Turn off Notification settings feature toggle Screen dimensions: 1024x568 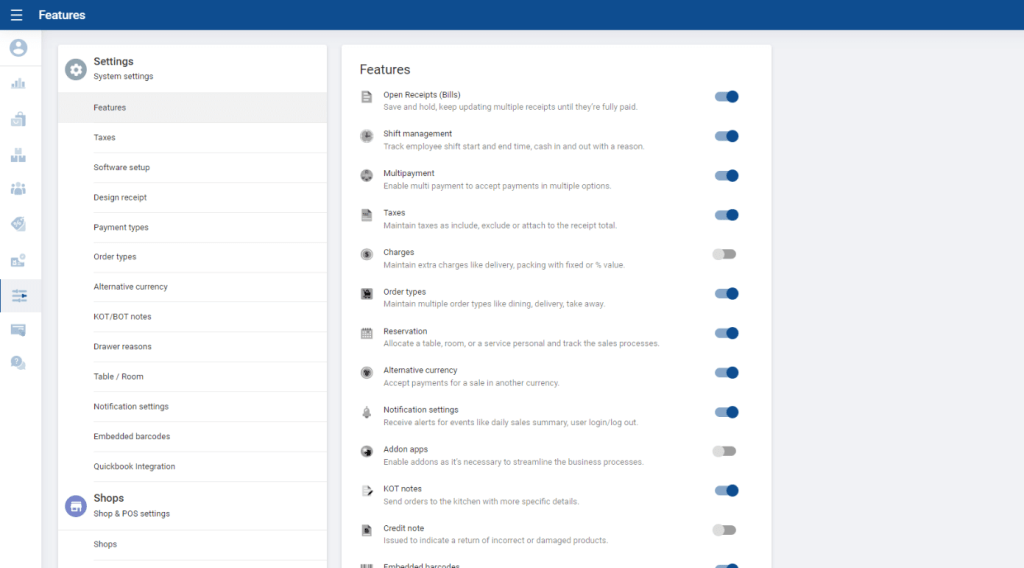click(x=726, y=412)
